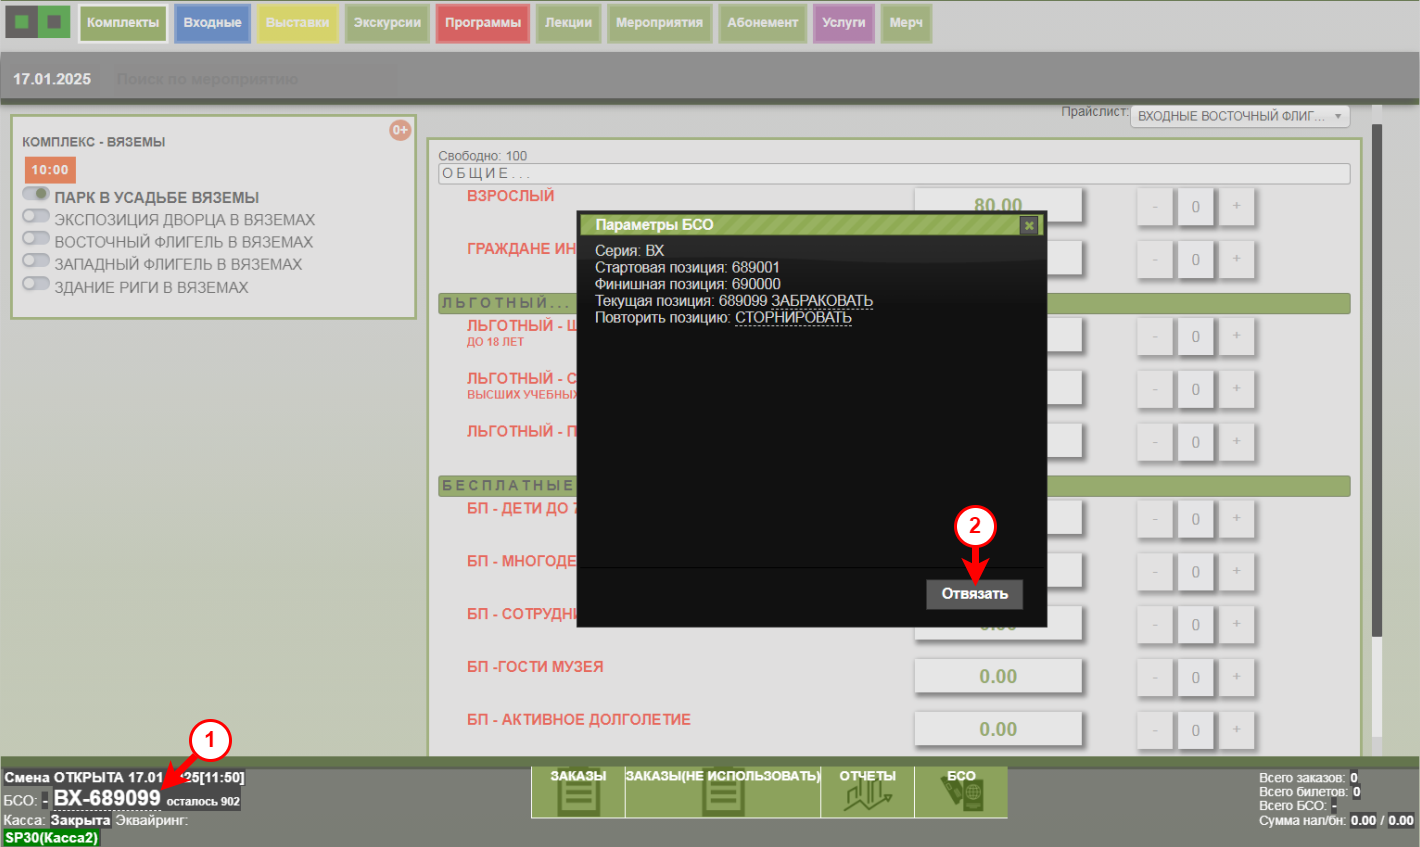Enable ЭКСПОЗИЦИЯ ДВОРЦА В ВЯЗЕМАХ toggle
Screen dimensions: 1420x847
point(36,216)
